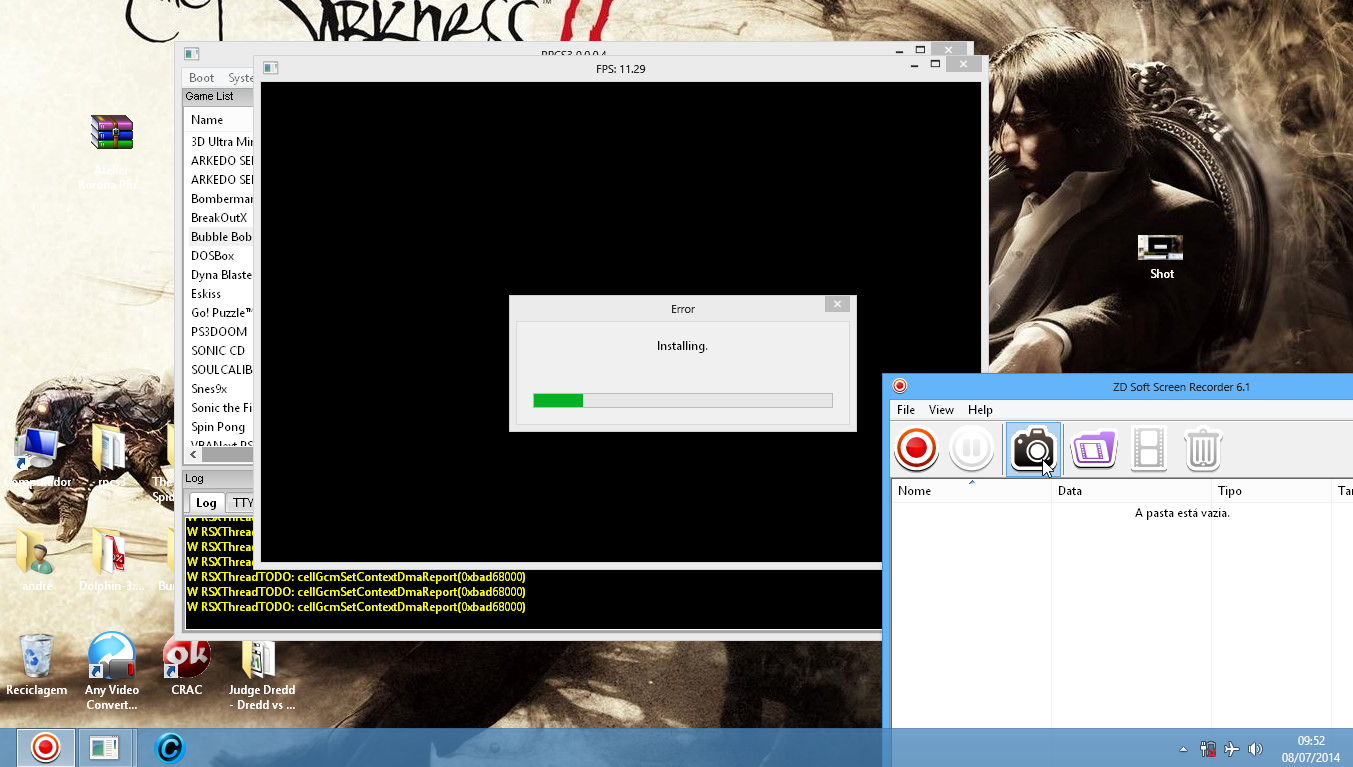This screenshot has height=767, width=1353.
Task: Click the volume speaker icon in tray
Action: tap(1256, 749)
